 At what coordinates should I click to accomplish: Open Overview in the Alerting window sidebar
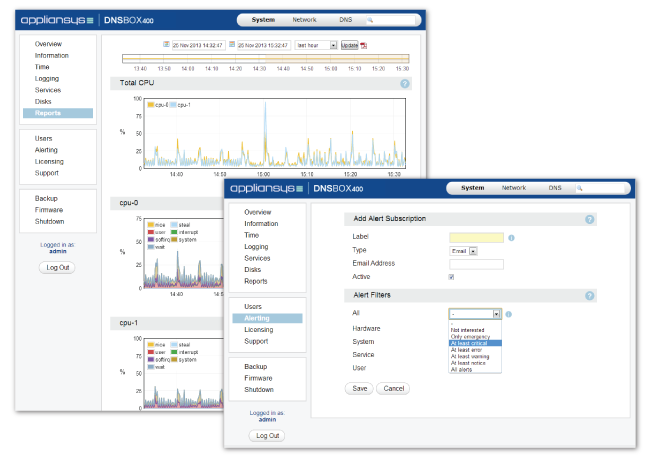click(x=257, y=212)
